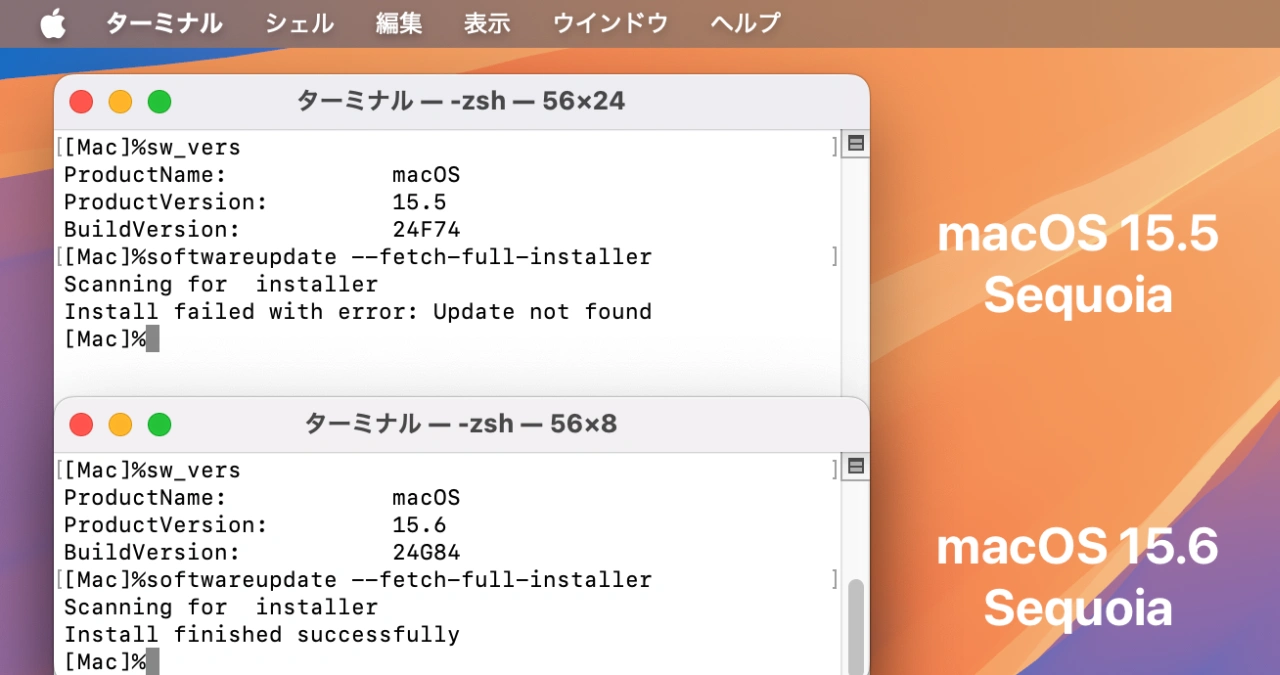This screenshot has width=1280, height=675.
Task: Click the Install finished successfully output line
Action: tap(262, 634)
